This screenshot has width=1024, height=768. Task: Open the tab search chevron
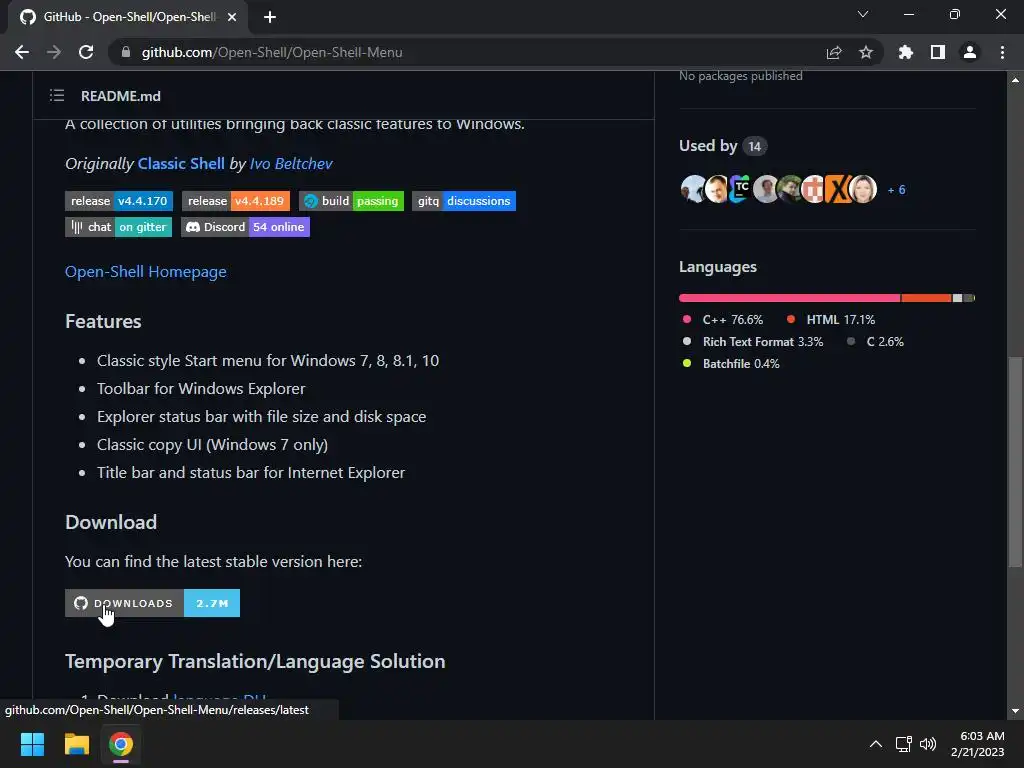coord(863,14)
